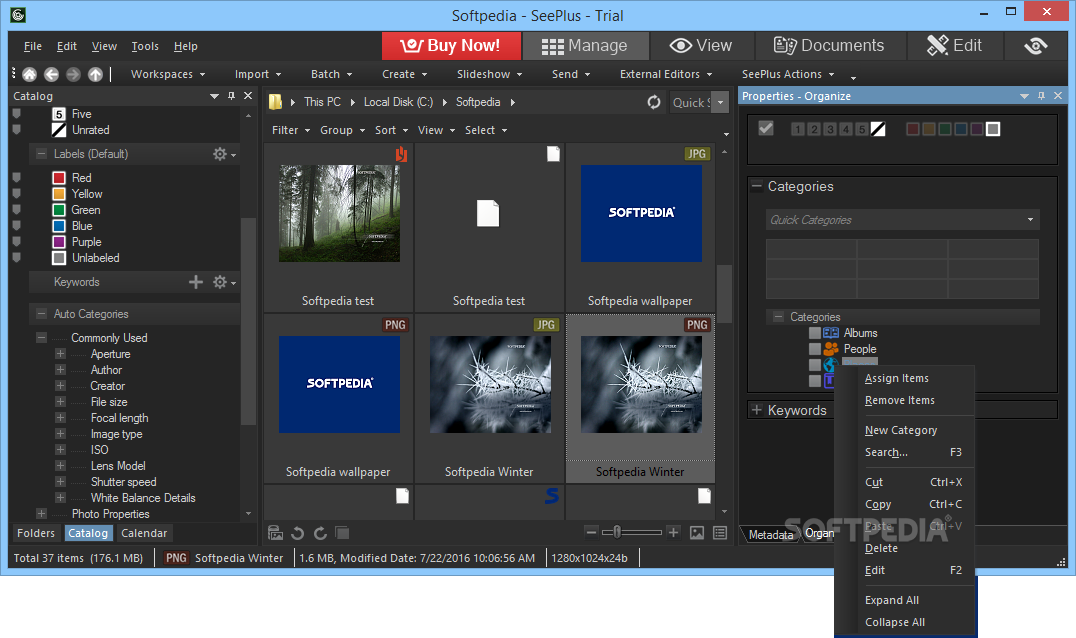The height and width of the screenshot is (638, 1076).
Task: Open the Filter dropdown
Action: click(291, 130)
